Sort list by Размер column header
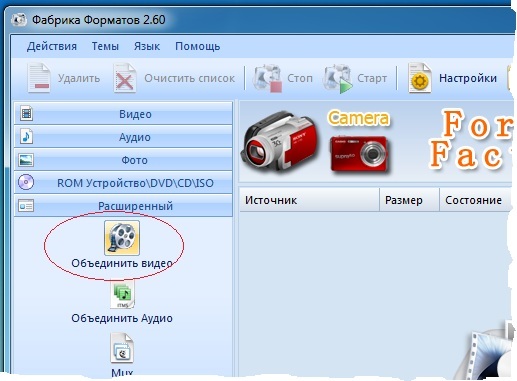This screenshot has height=381, width=517. pos(410,200)
